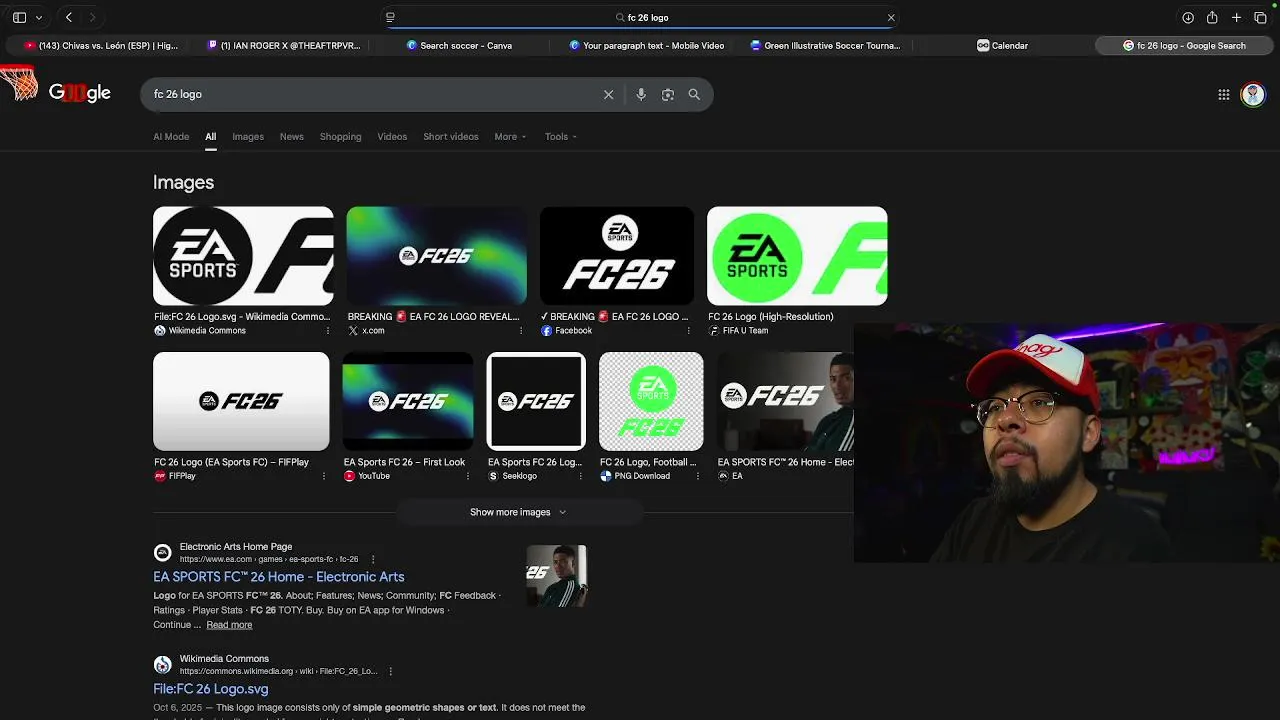Select the News search filter
The width and height of the screenshot is (1280, 720).
[292, 136]
